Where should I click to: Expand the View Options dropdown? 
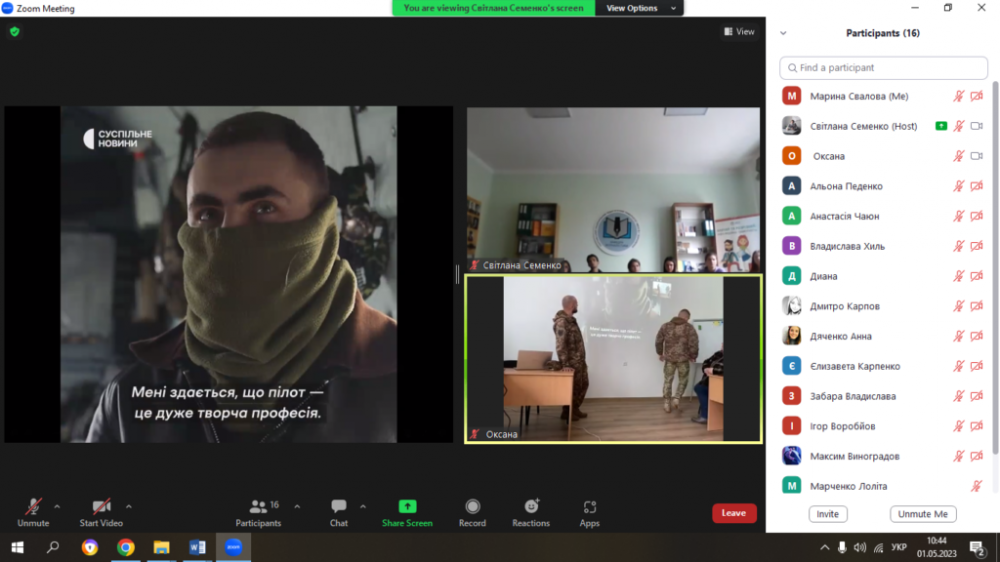tap(639, 8)
